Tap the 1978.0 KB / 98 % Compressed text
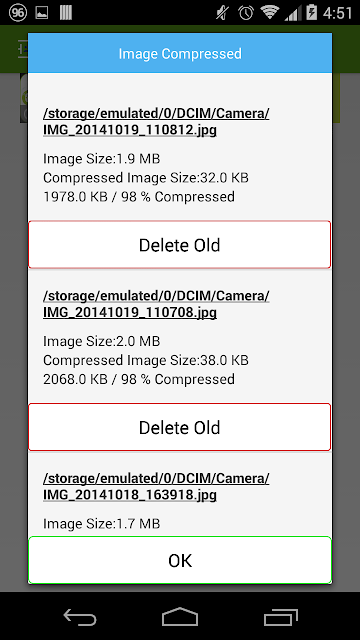The height and width of the screenshot is (640, 360). coord(139,197)
